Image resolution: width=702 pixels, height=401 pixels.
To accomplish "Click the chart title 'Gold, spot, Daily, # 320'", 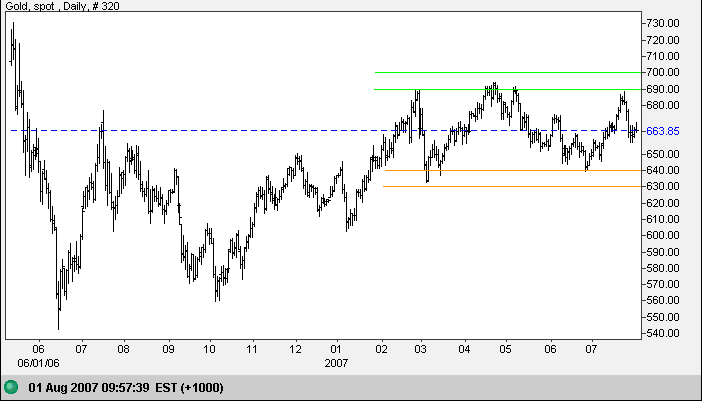I will 63,6.
